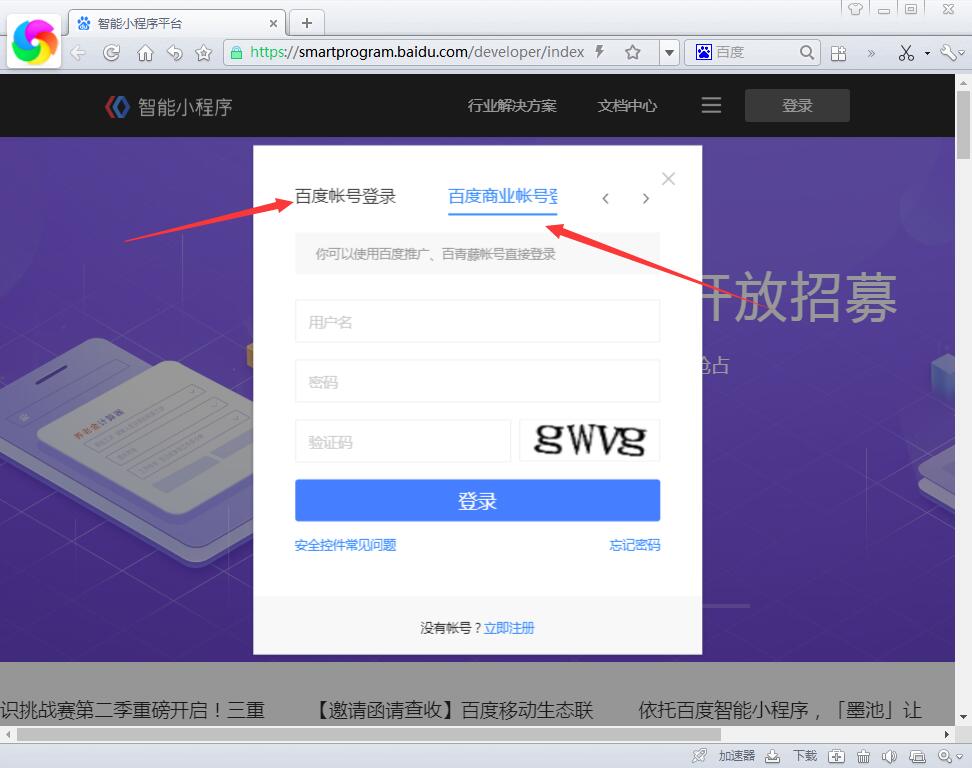Open the 文档中心 menu item
The width and height of the screenshot is (972, 768).
point(626,105)
